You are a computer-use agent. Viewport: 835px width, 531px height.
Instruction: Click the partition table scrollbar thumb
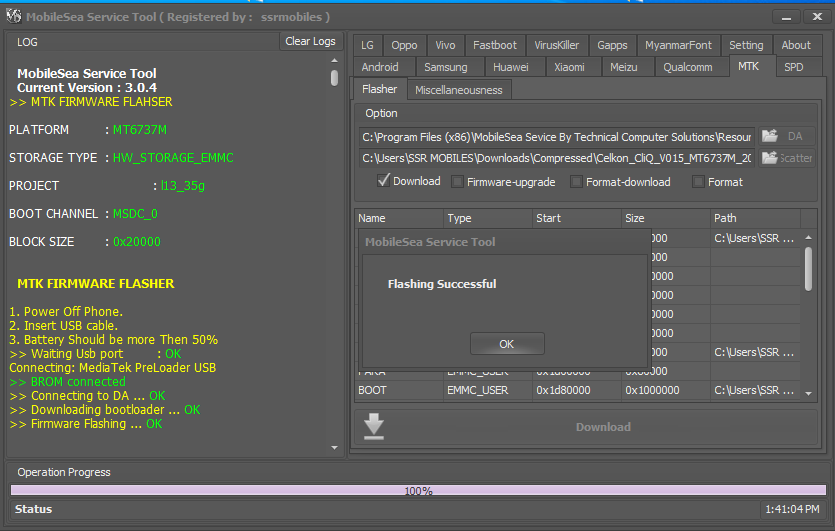808,268
